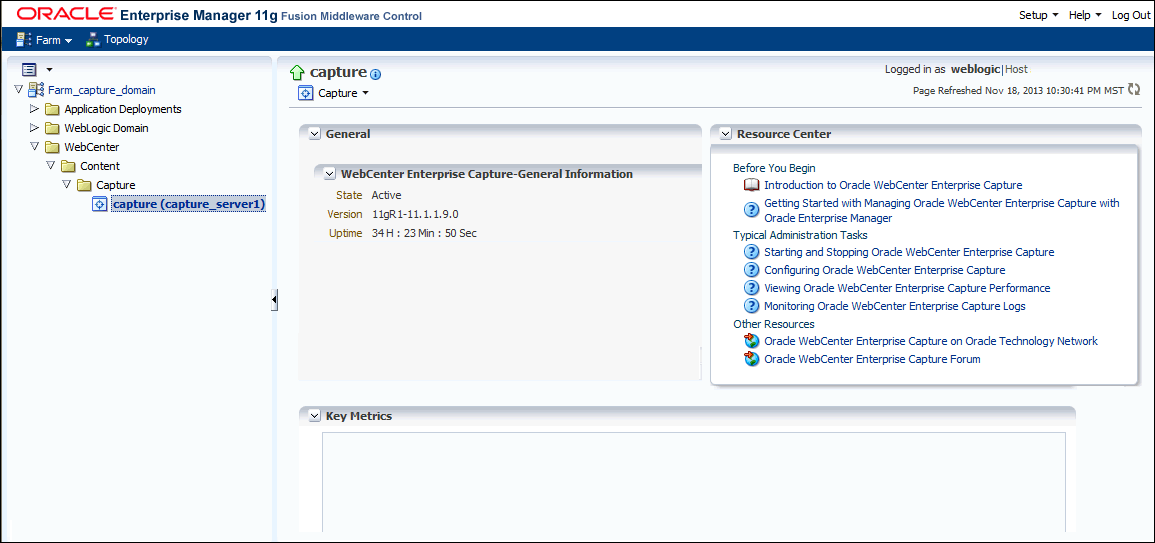Collapse the Resource Center section
The image size is (1155, 543).
[x=726, y=134]
